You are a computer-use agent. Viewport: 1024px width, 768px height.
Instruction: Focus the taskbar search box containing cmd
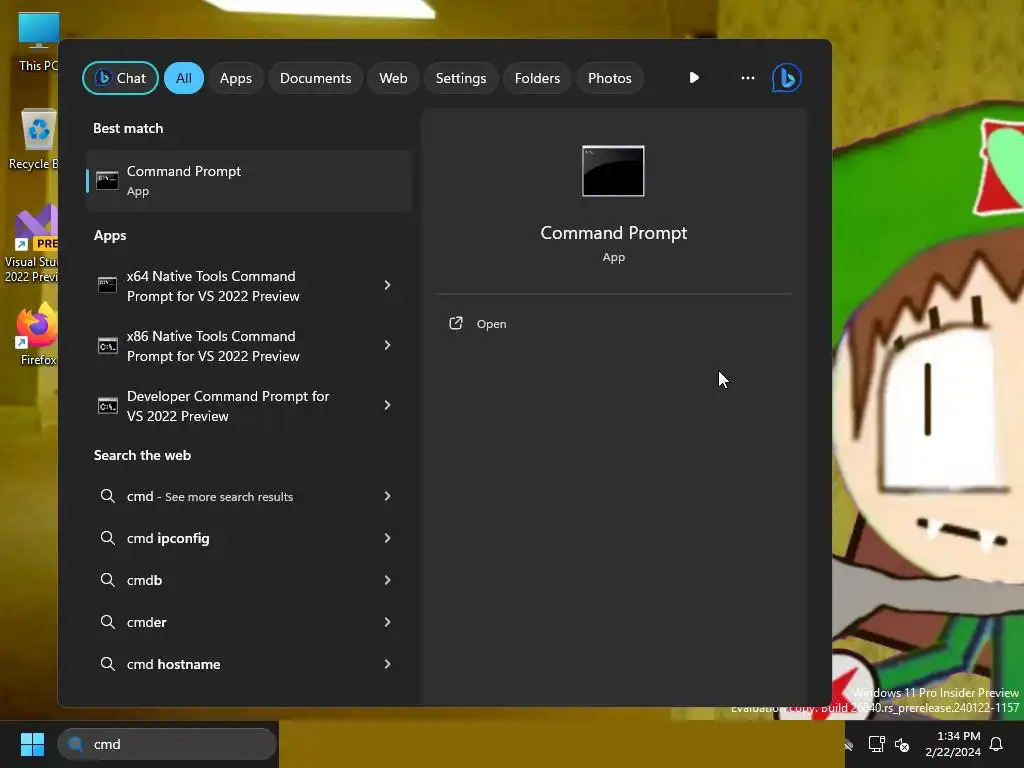pyautogui.click(x=168, y=744)
